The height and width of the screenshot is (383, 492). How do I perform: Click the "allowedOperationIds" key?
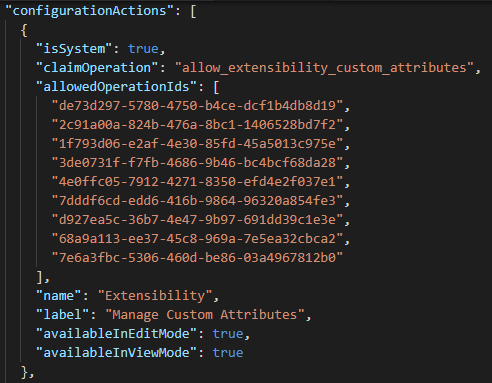(116, 87)
